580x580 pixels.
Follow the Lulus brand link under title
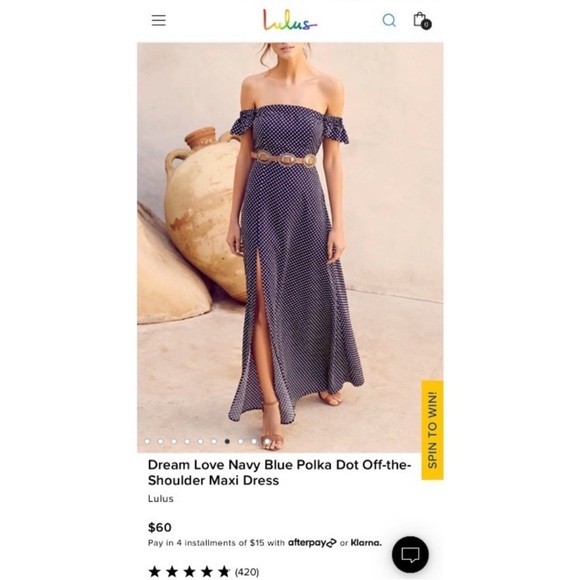[161, 499]
